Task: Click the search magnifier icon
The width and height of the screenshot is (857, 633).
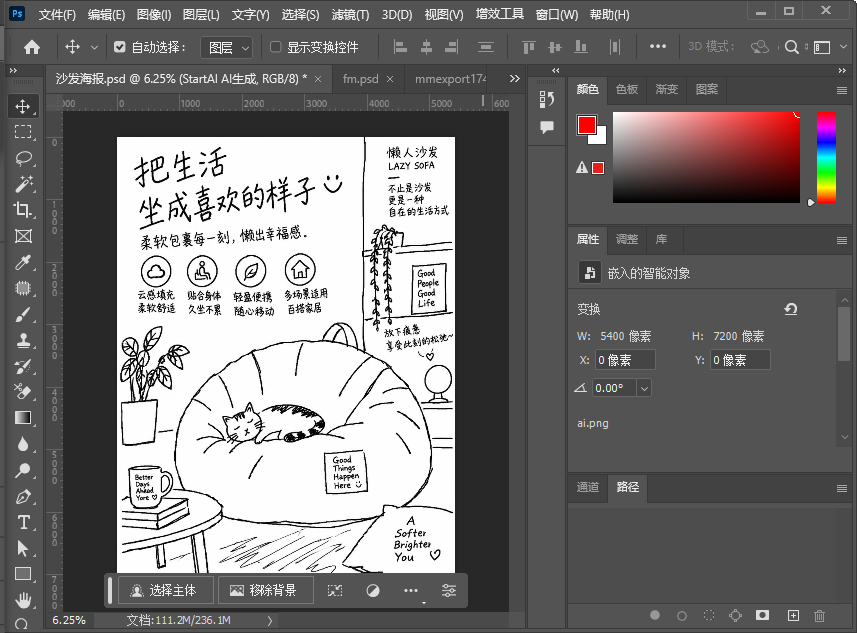Action: point(791,48)
